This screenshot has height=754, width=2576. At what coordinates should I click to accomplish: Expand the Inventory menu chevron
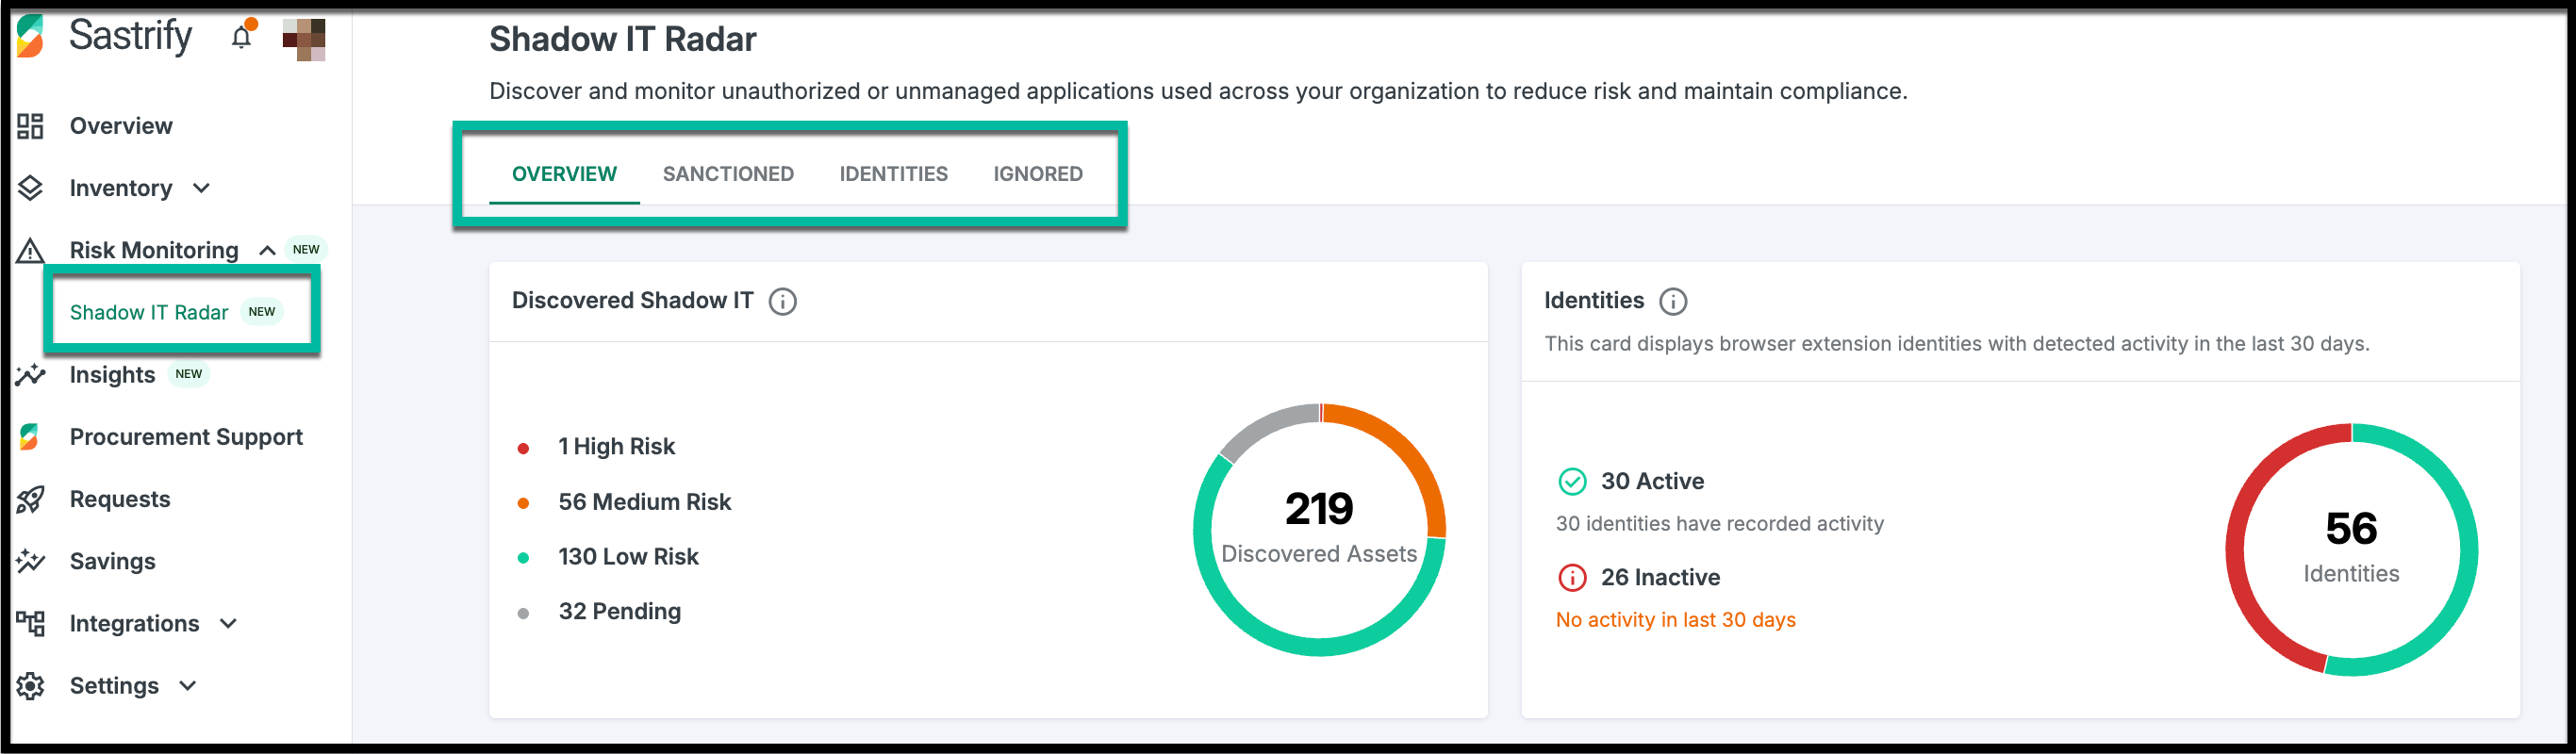tap(202, 188)
